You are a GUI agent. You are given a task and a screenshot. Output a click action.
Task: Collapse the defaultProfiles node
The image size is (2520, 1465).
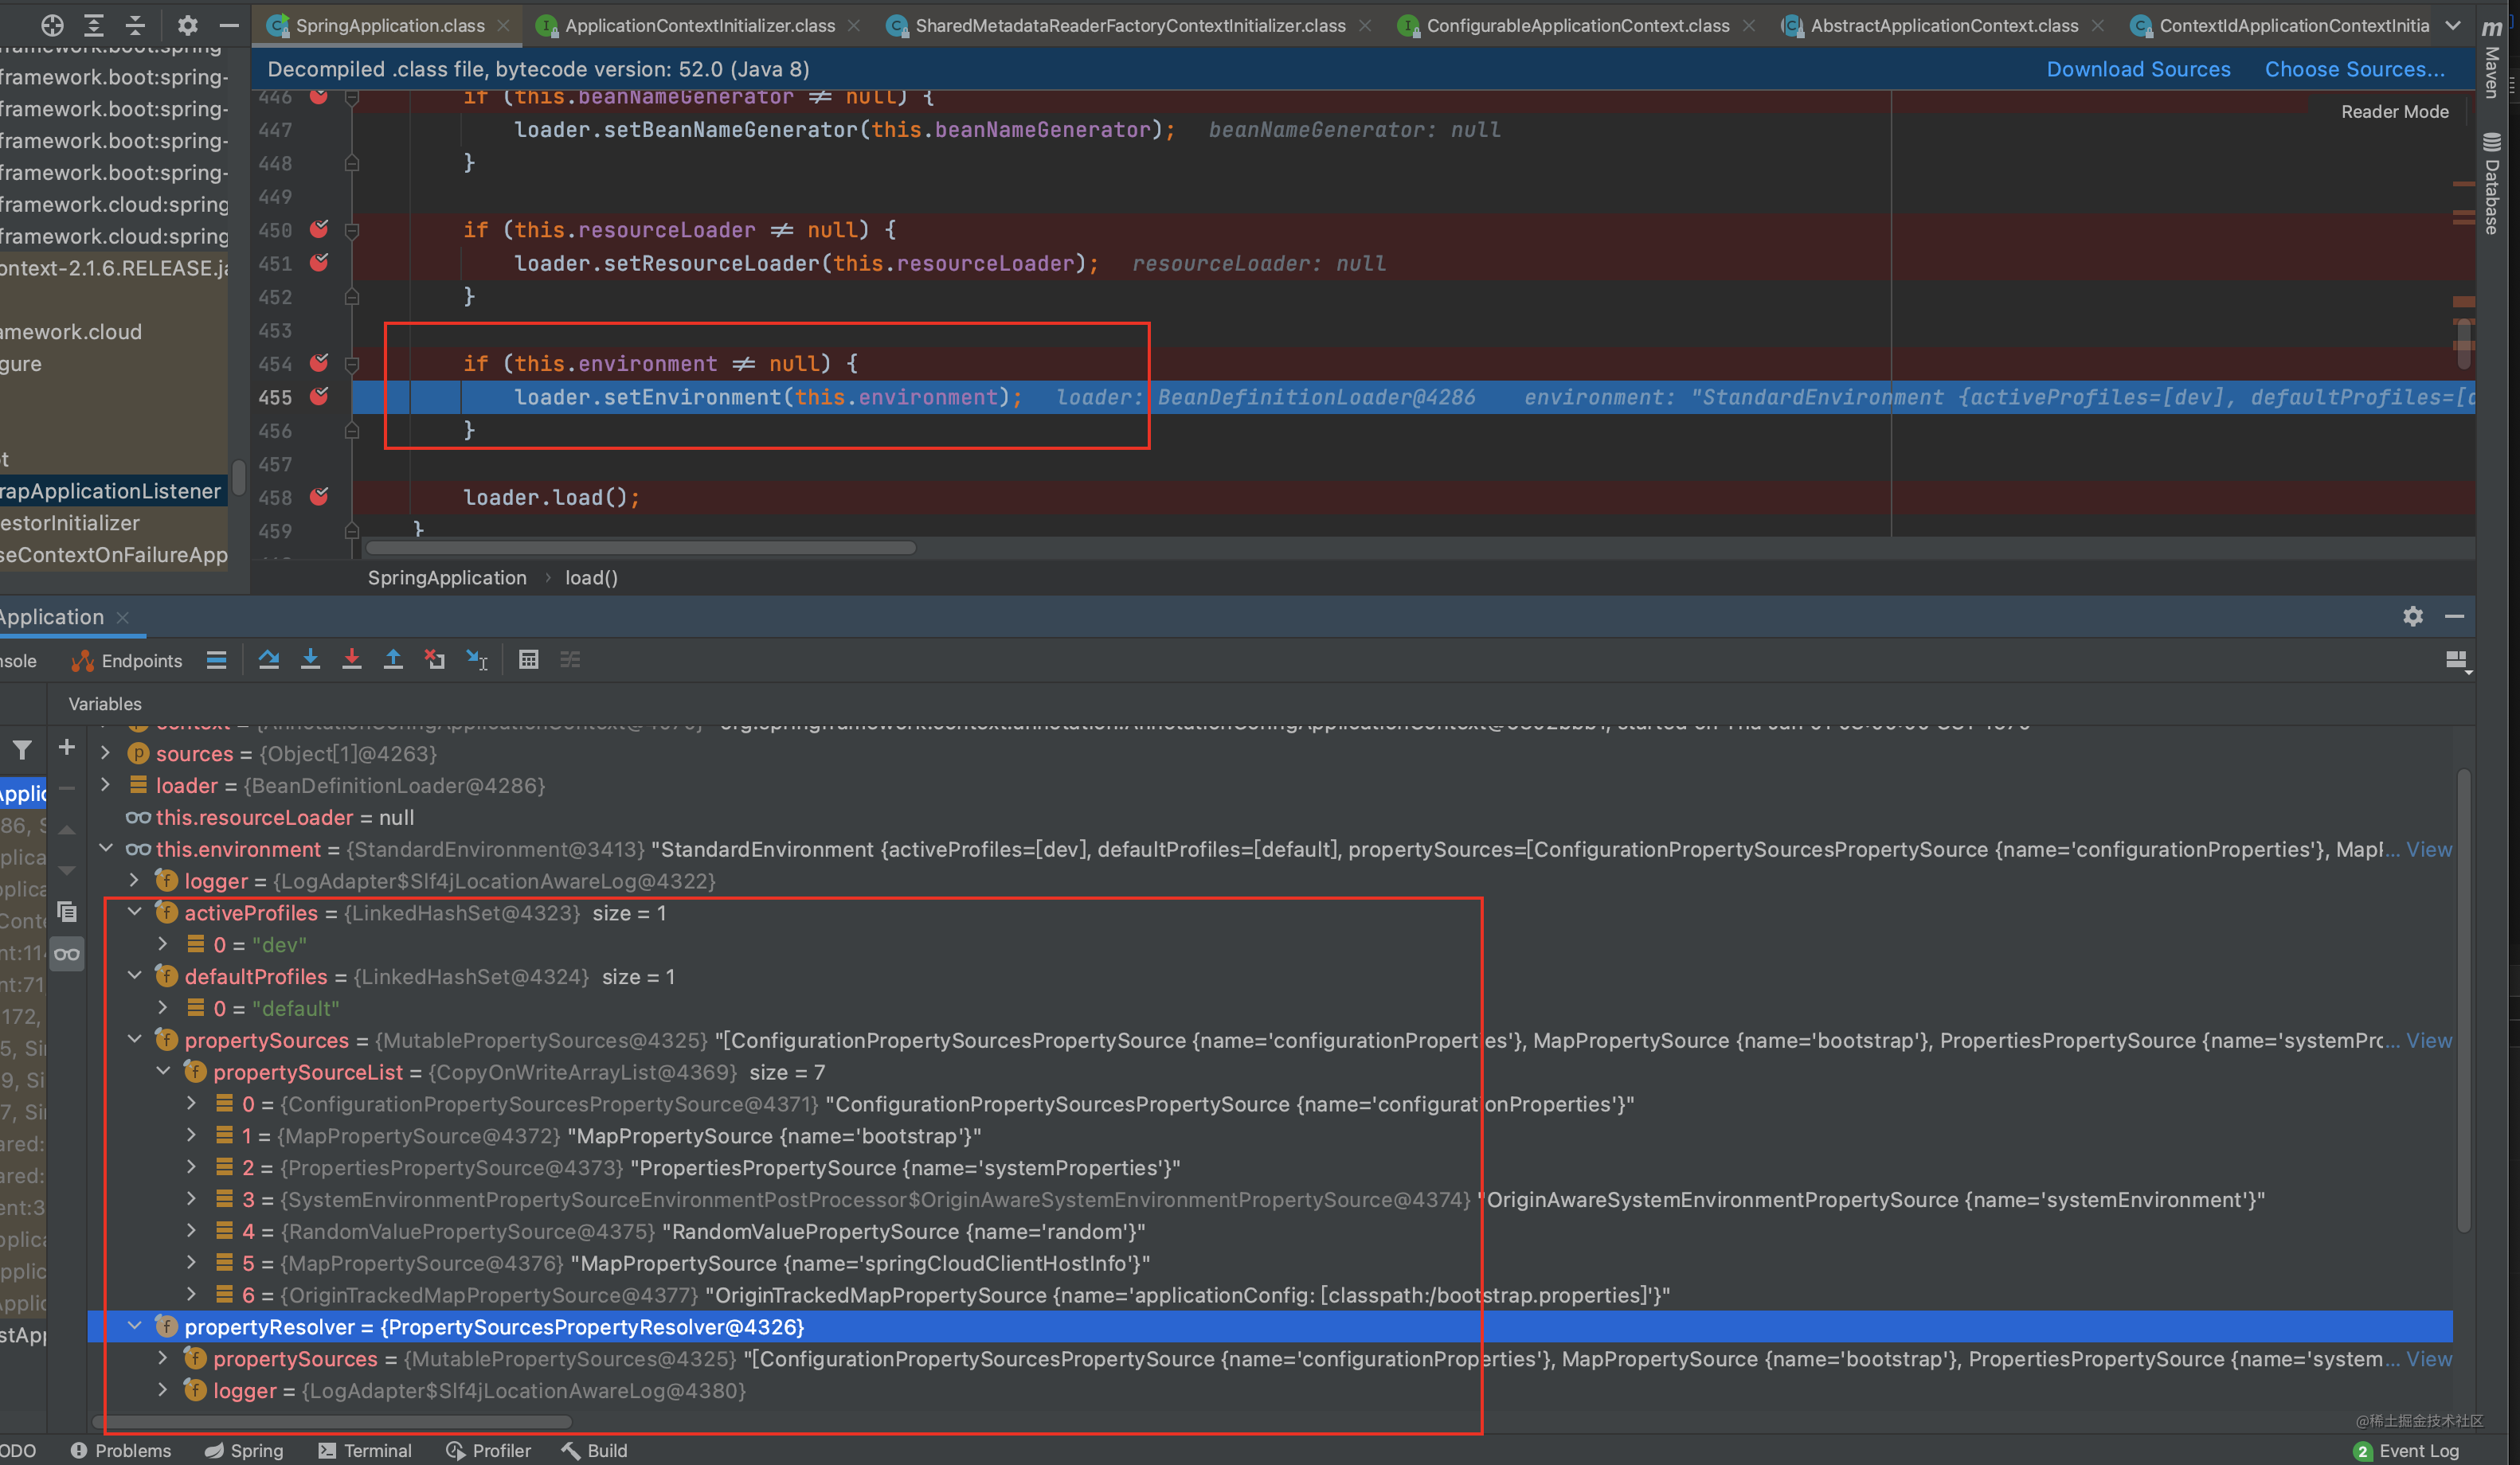[135, 975]
